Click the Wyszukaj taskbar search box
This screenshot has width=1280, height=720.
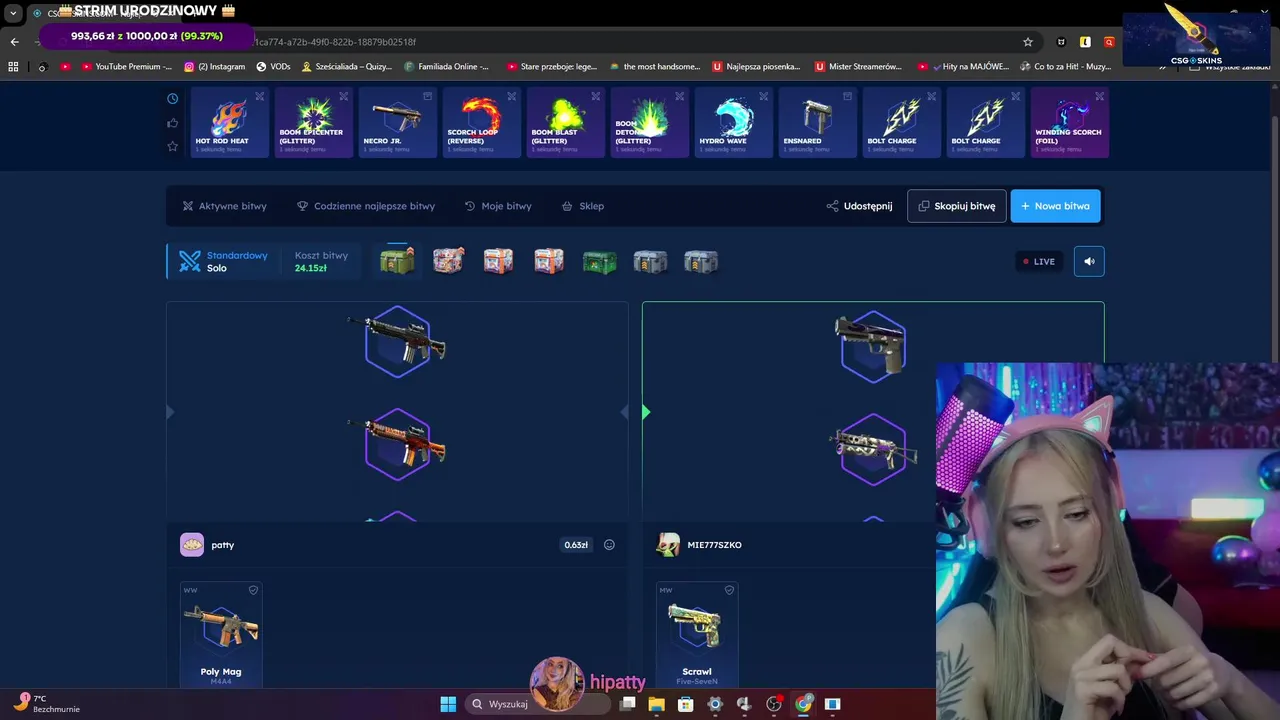coord(538,704)
